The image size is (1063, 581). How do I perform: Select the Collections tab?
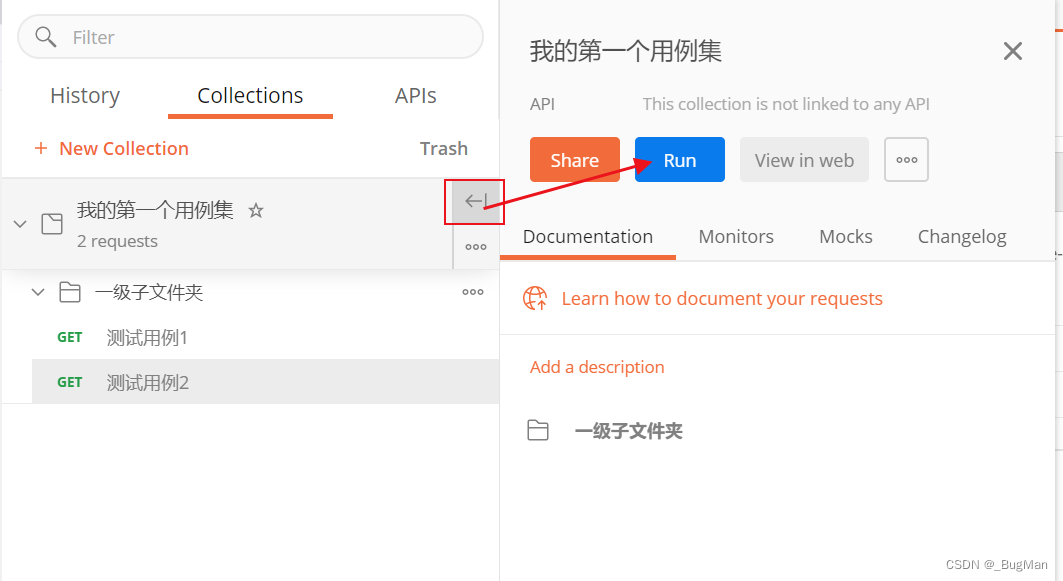click(x=250, y=96)
